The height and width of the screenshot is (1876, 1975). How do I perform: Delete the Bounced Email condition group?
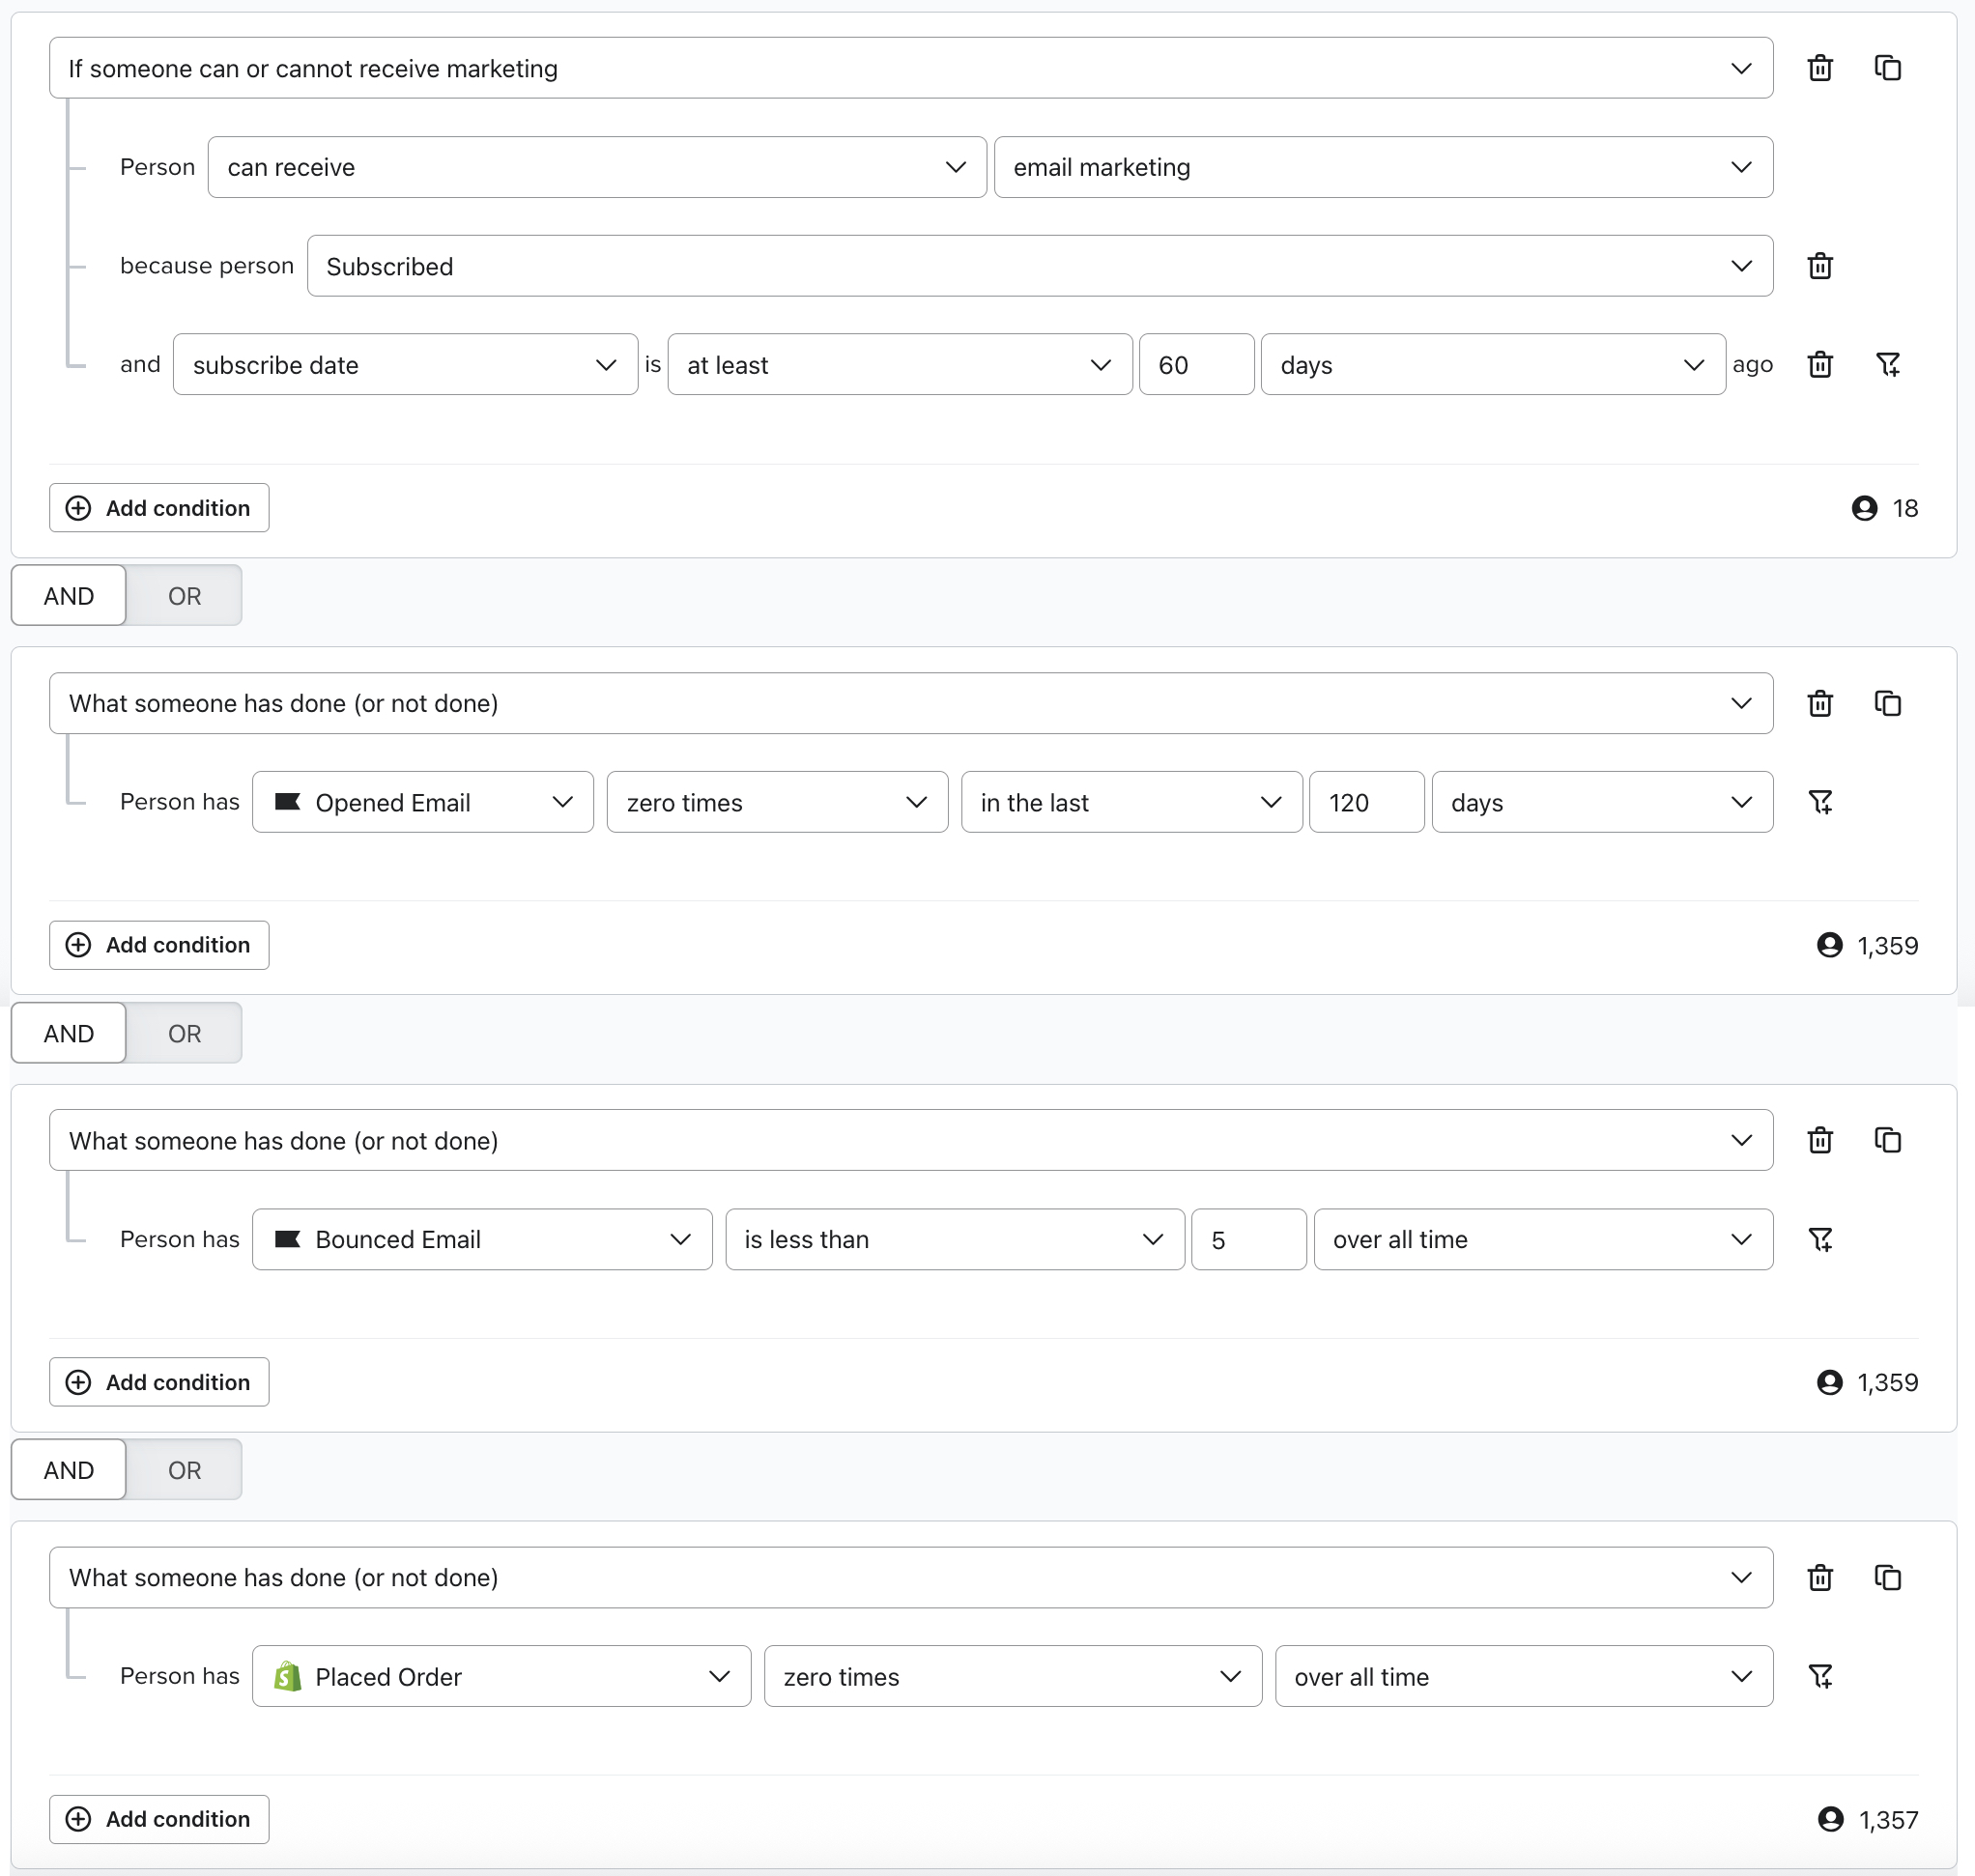click(1819, 1140)
